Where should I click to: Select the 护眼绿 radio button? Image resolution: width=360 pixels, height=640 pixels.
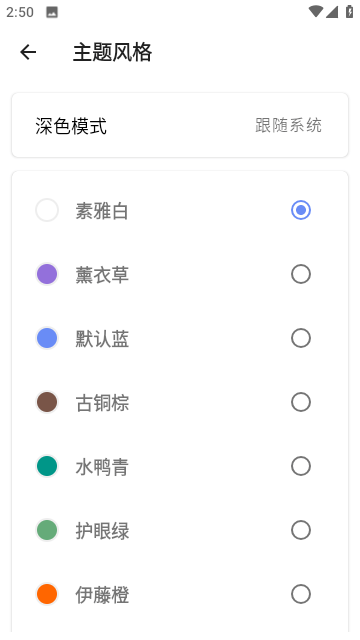click(x=301, y=530)
